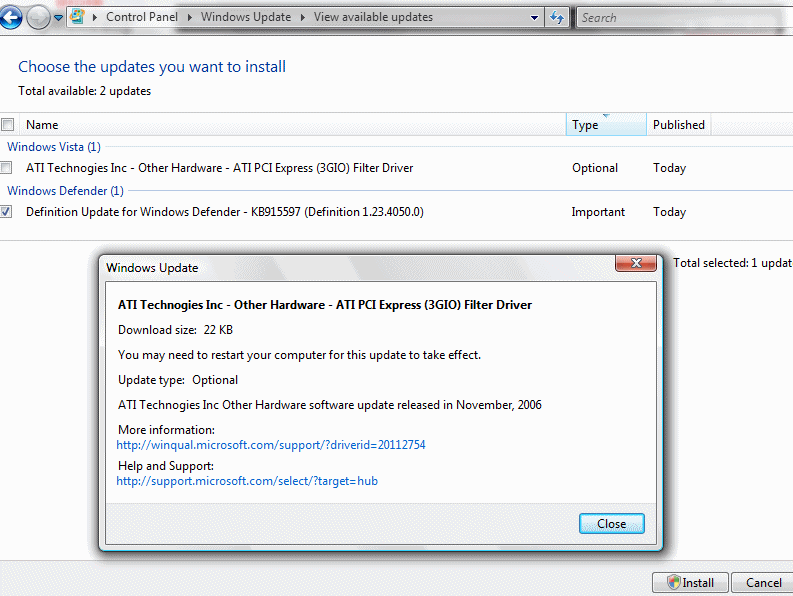The width and height of the screenshot is (793, 596).
Task: Click the Close button in the dialog
Action: pyautogui.click(x=611, y=524)
